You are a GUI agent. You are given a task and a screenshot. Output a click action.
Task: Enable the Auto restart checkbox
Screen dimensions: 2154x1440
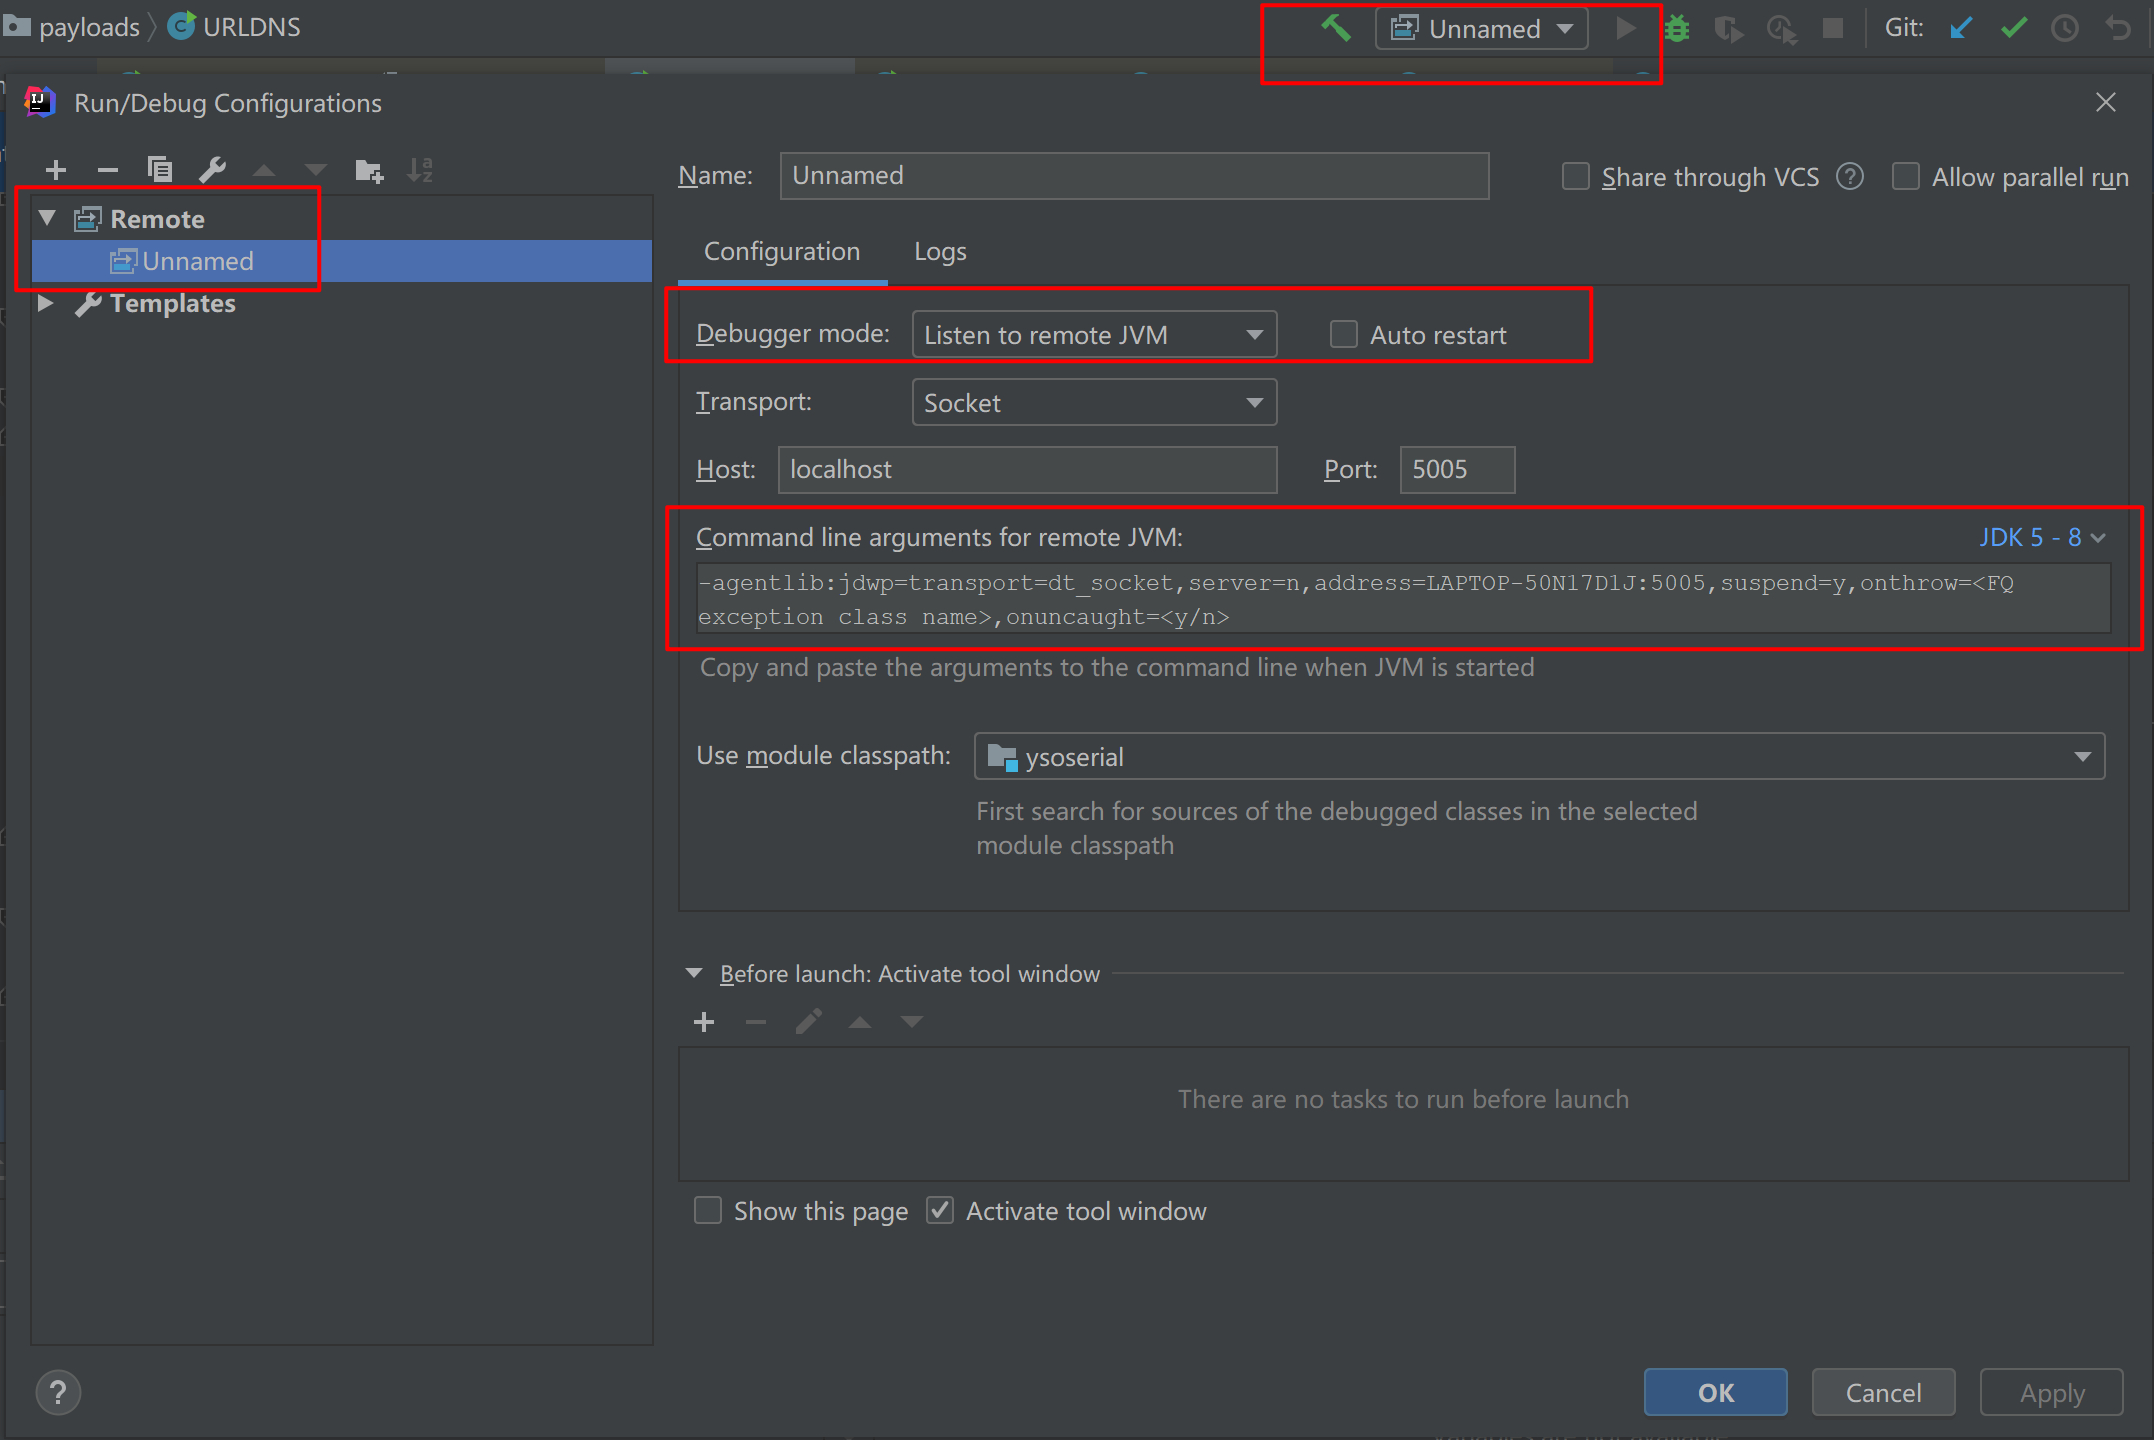(x=1344, y=334)
